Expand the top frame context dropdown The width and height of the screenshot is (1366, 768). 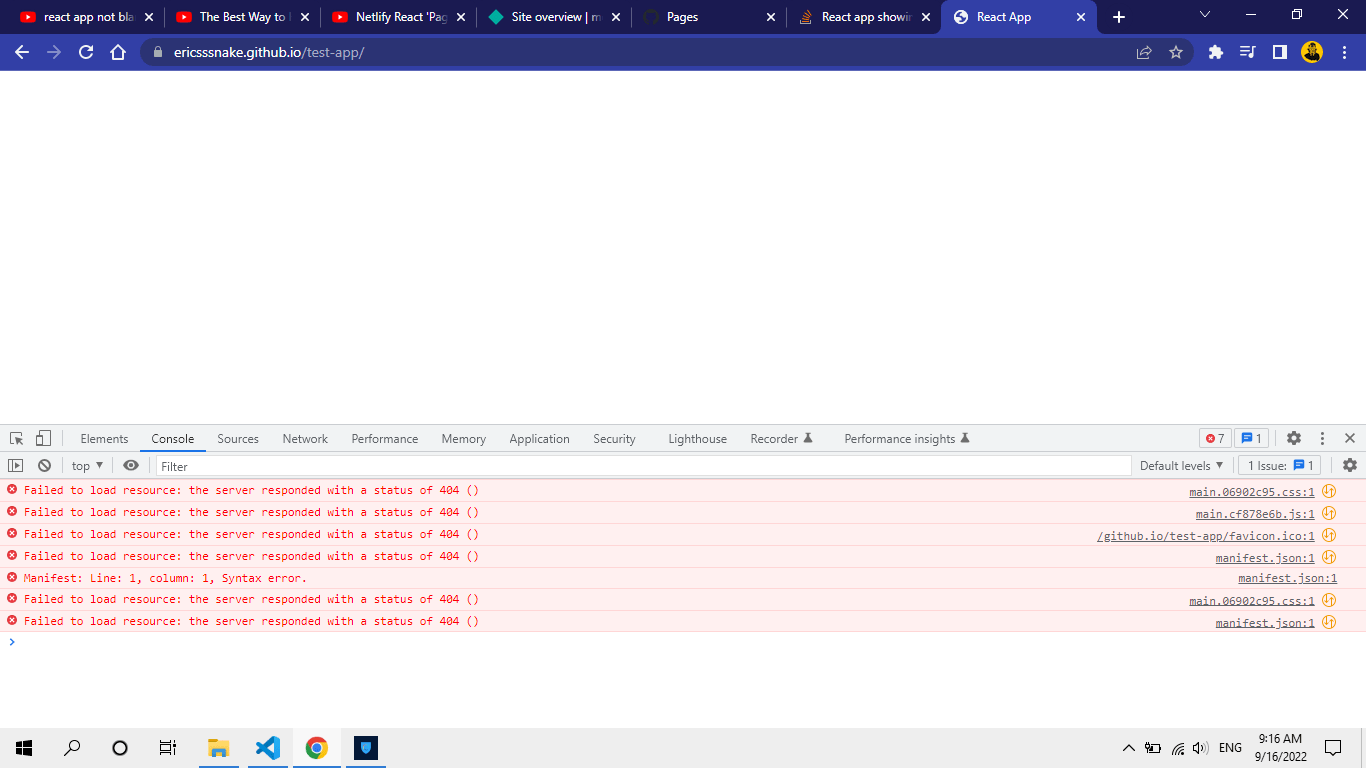(86, 465)
